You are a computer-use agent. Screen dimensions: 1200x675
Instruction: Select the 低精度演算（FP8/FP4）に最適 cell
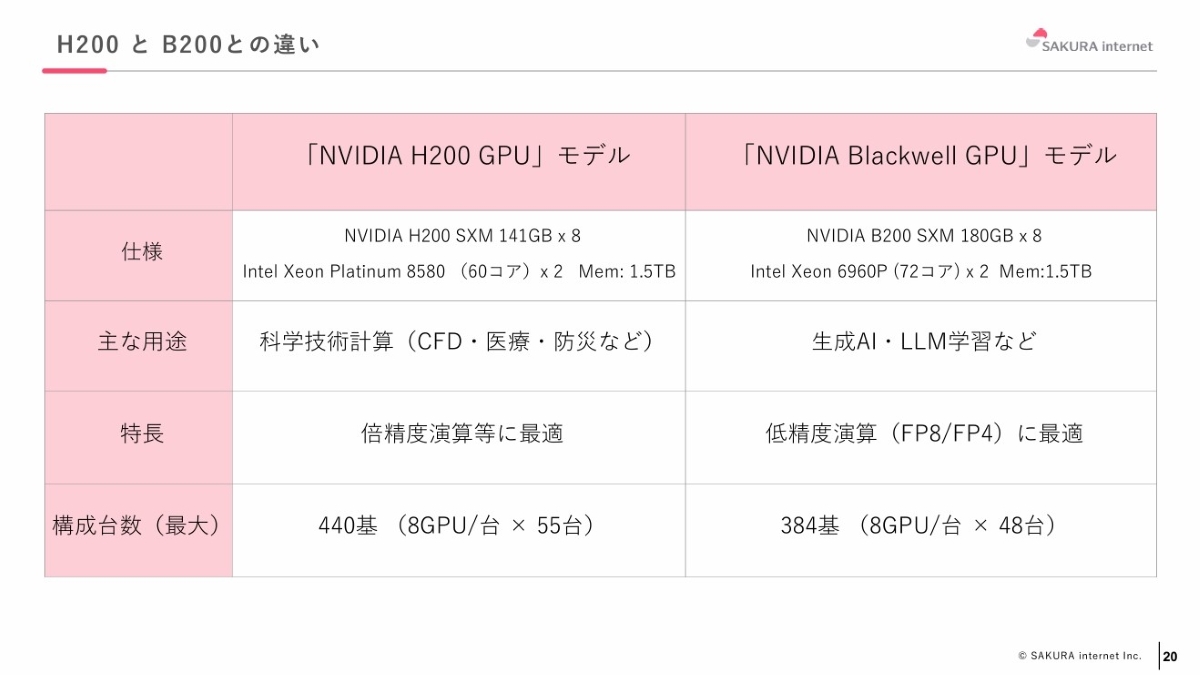click(x=924, y=434)
